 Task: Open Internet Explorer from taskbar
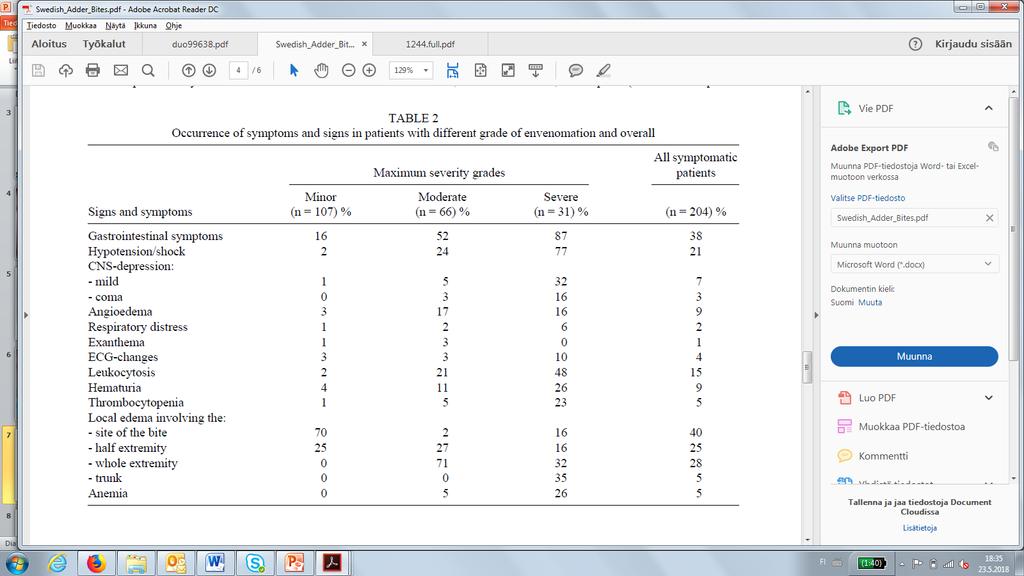point(57,562)
